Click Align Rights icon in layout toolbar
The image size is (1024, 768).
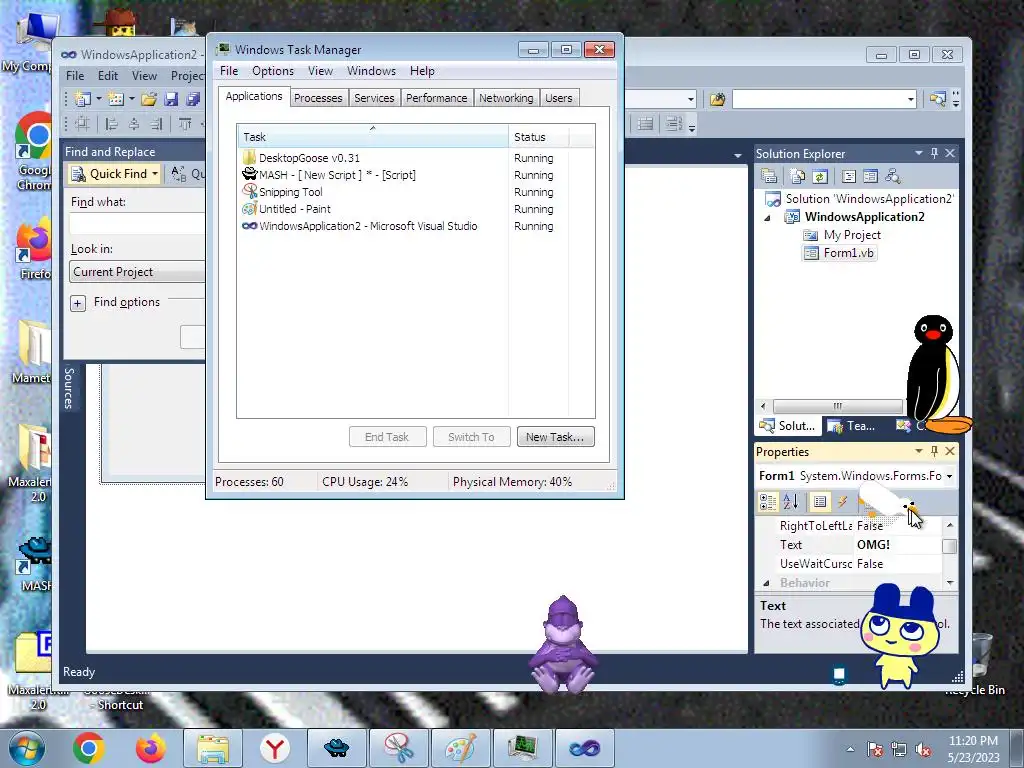point(156,123)
